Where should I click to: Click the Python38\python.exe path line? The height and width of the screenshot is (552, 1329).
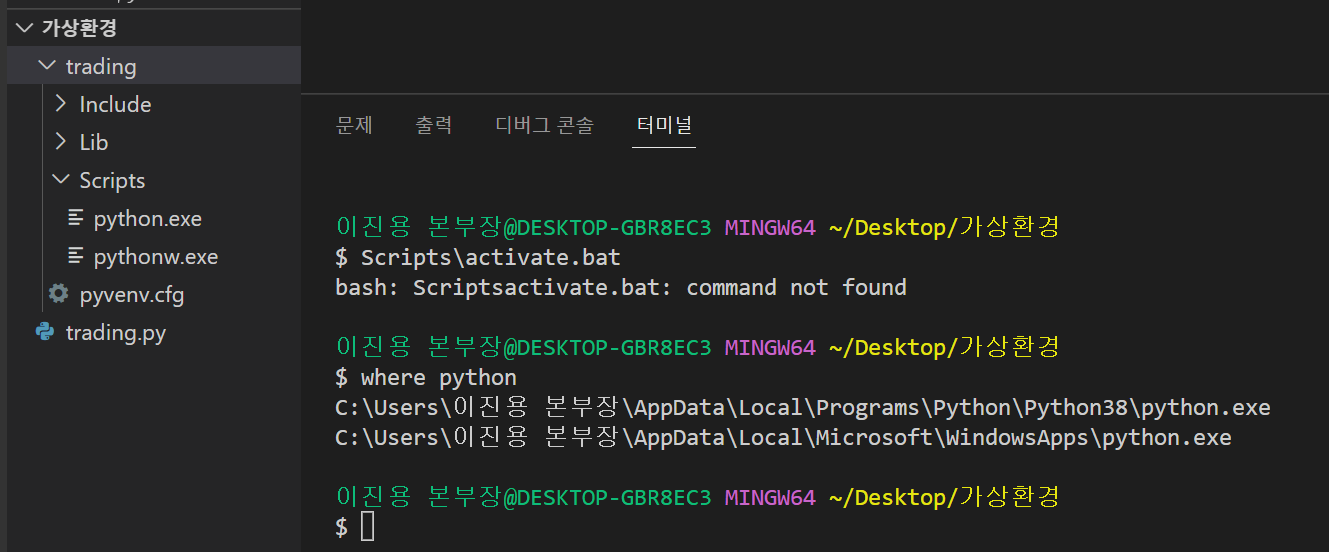click(x=803, y=408)
